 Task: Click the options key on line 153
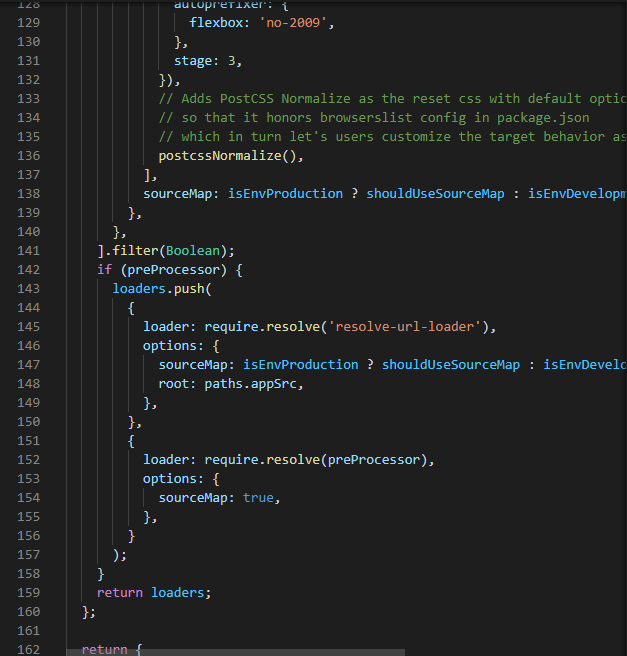pyautogui.click(x=170, y=479)
